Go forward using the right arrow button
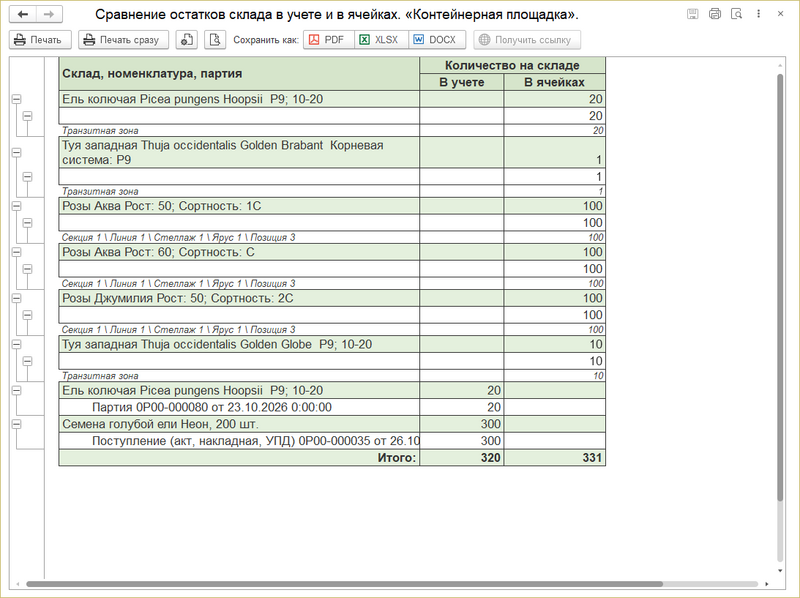This screenshot has height=598, width=800. (49, 14)
